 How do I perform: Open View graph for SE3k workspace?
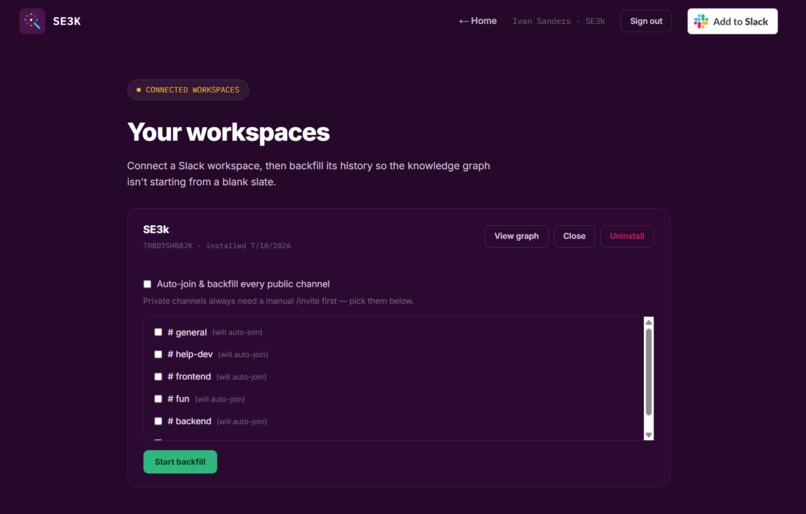pyautogui.click(x=517, y=236)
